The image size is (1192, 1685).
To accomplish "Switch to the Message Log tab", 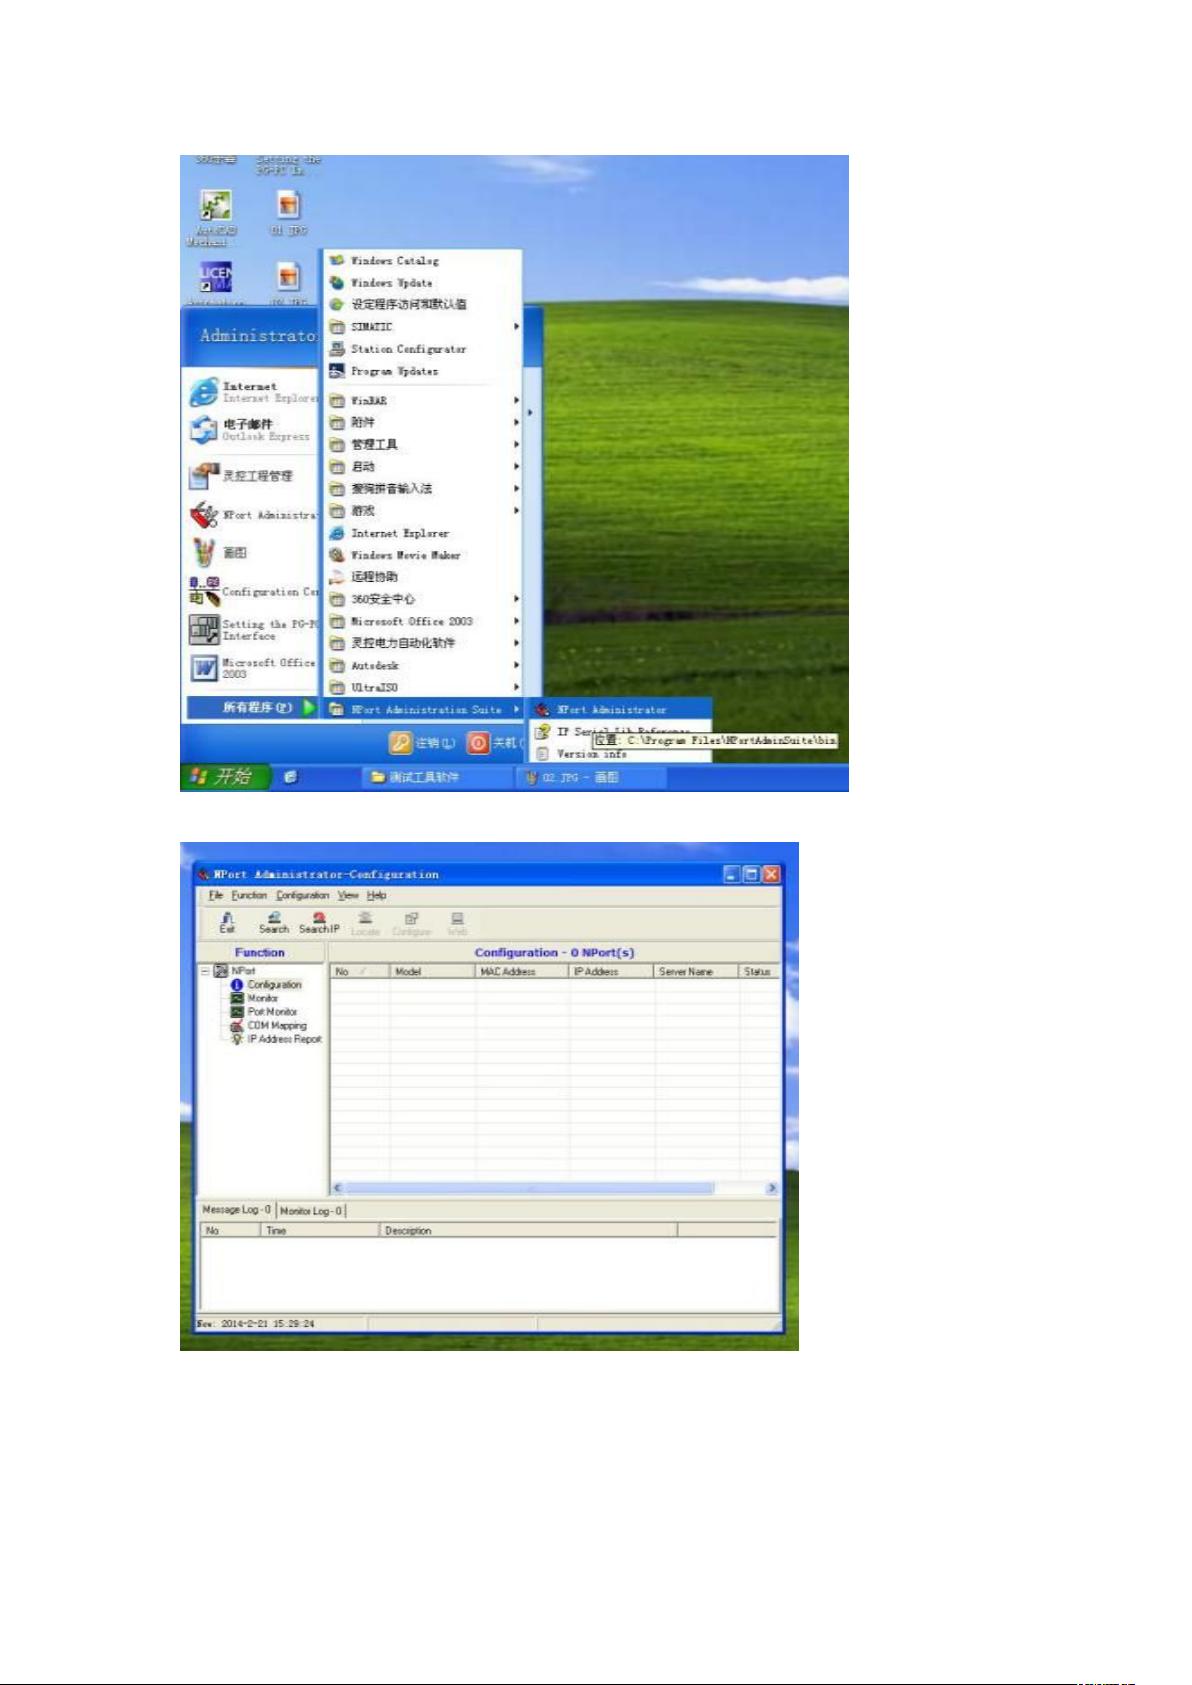I will pos(237,1210).
